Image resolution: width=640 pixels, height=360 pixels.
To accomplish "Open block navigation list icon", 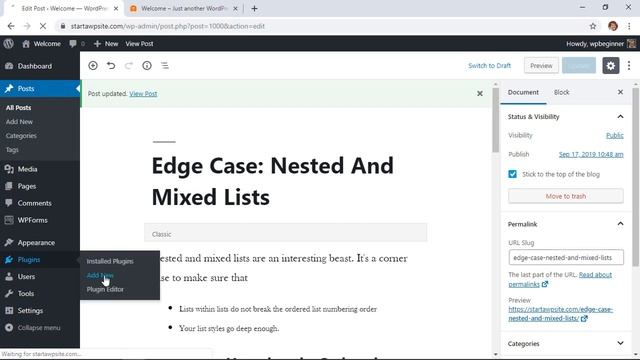I will [165, 65].
